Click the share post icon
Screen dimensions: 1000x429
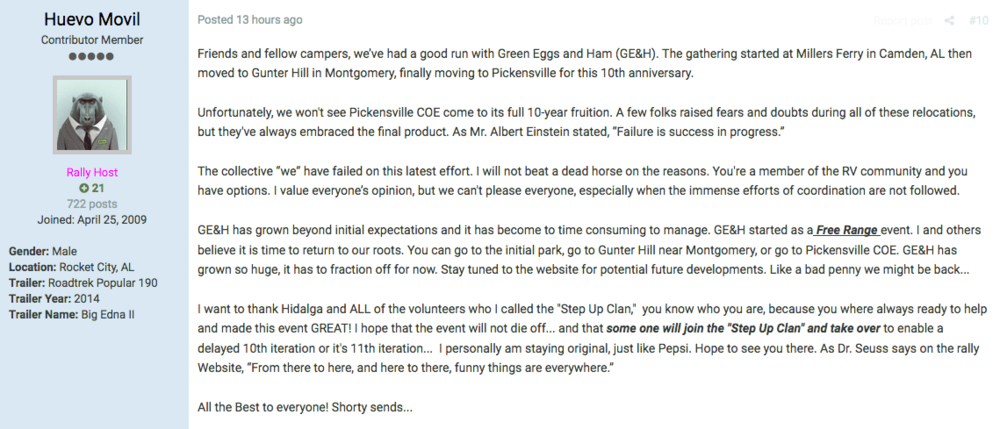(x=949, y=20)
